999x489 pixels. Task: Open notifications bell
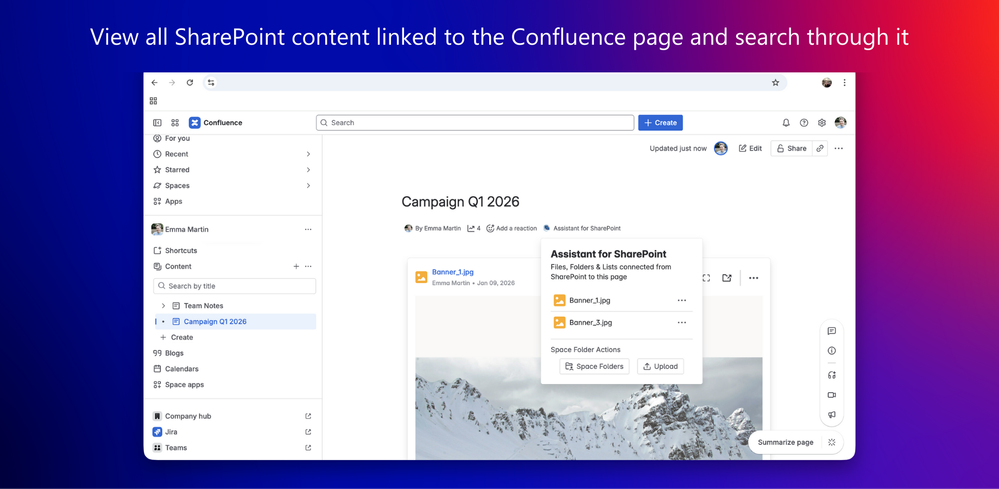tap(786, 123)
